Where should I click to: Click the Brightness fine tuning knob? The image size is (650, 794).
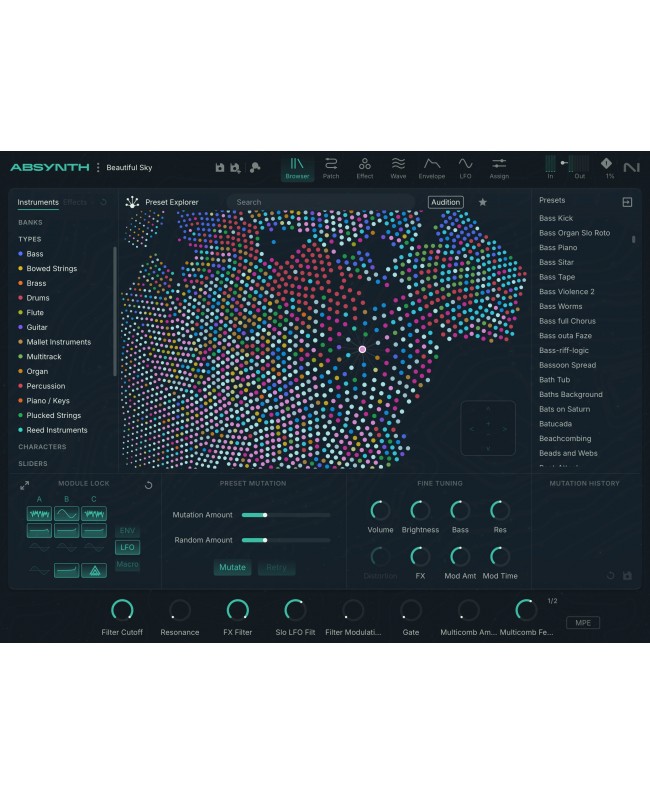pyautogui.click(x=420, y=510)
